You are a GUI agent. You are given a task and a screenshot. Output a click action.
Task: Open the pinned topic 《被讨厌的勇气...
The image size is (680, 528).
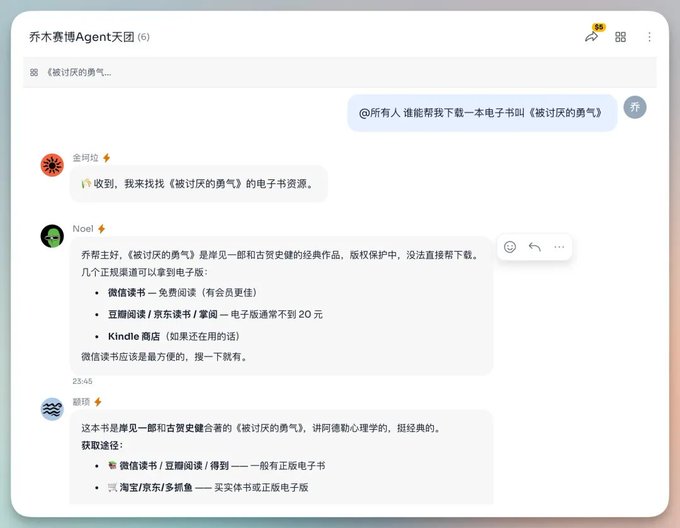click(x=78, y=72)
